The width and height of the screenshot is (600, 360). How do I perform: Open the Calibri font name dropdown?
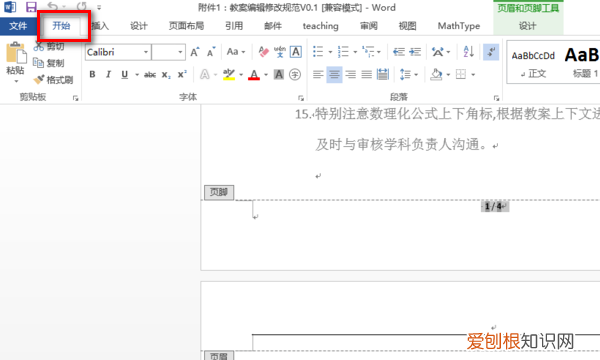pos(146,52)
